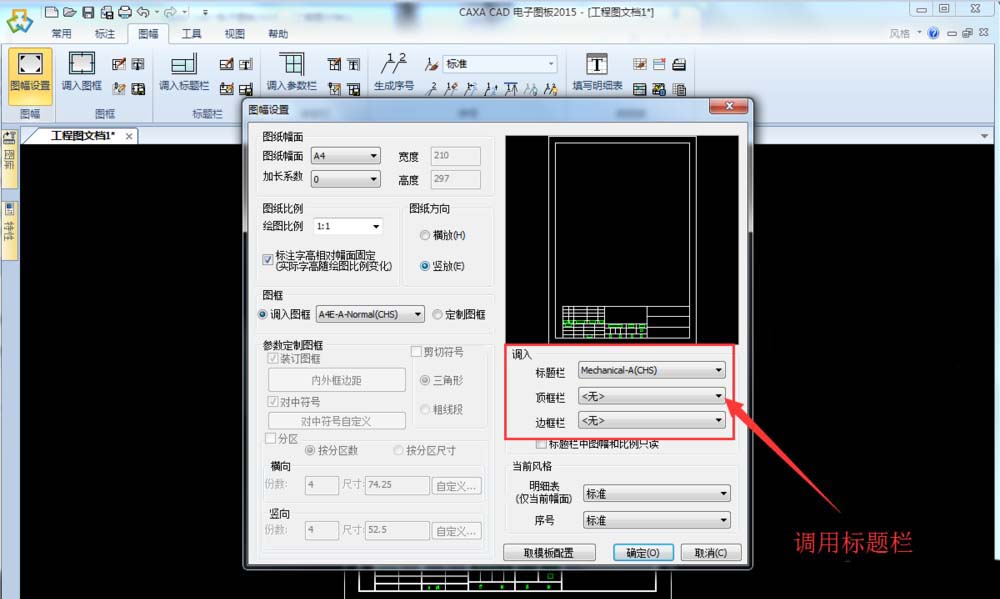Open the ribbon 标准 serial style dropdown
Viewport: 1000px width, 599px height.
point(499,64)
